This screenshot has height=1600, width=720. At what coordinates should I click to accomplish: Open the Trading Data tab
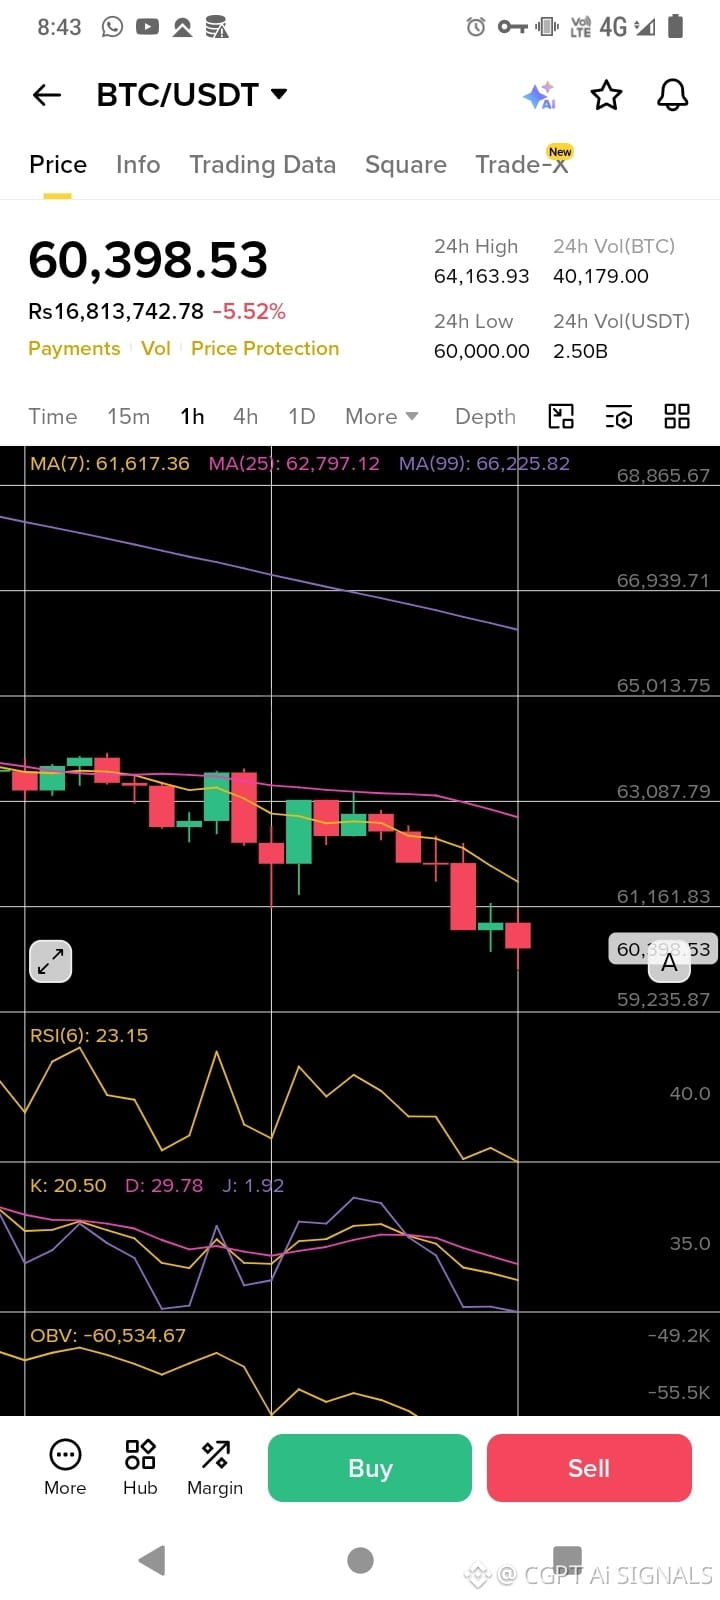pyautogui.click(x=263, y=164)
